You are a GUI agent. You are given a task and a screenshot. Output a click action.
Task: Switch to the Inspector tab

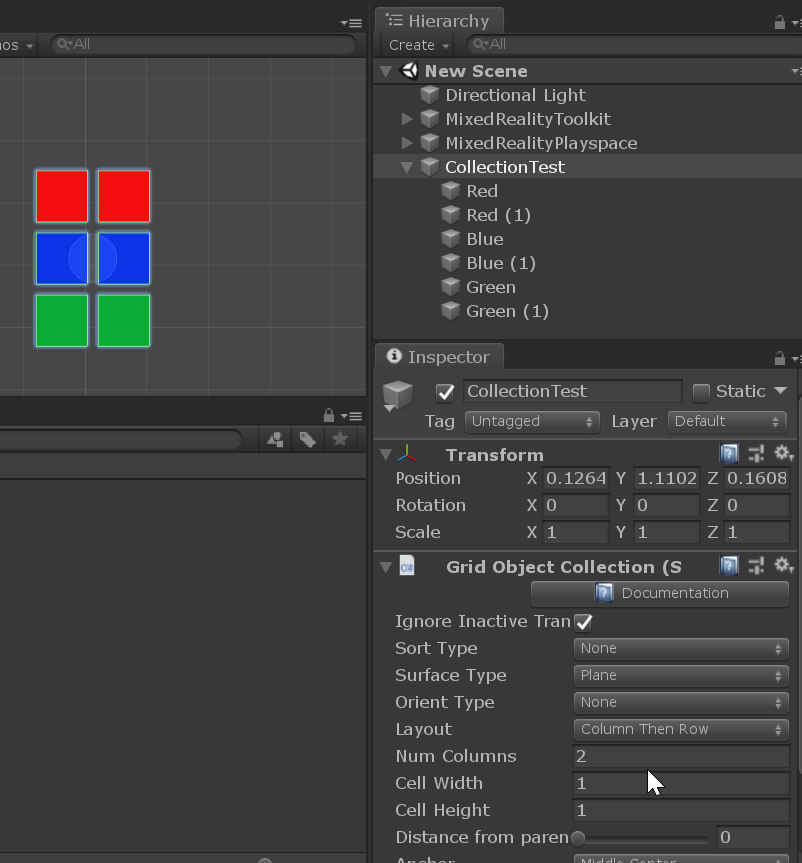pos(439,356)
